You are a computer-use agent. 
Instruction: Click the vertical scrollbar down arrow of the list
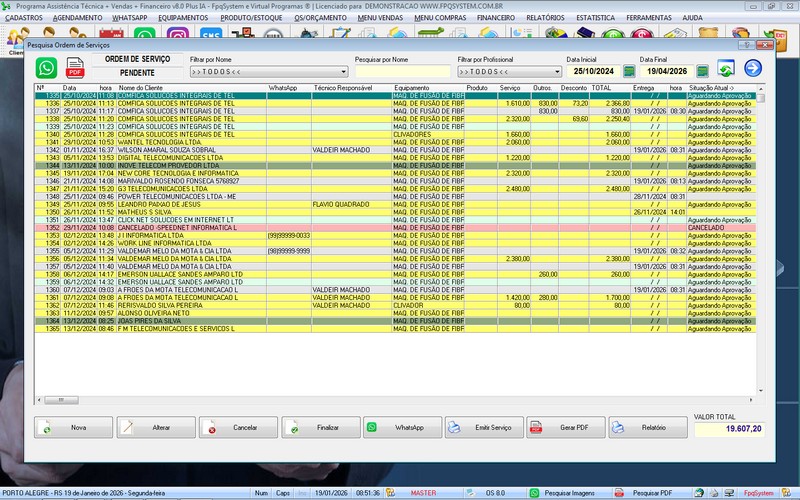click(761, 391)
